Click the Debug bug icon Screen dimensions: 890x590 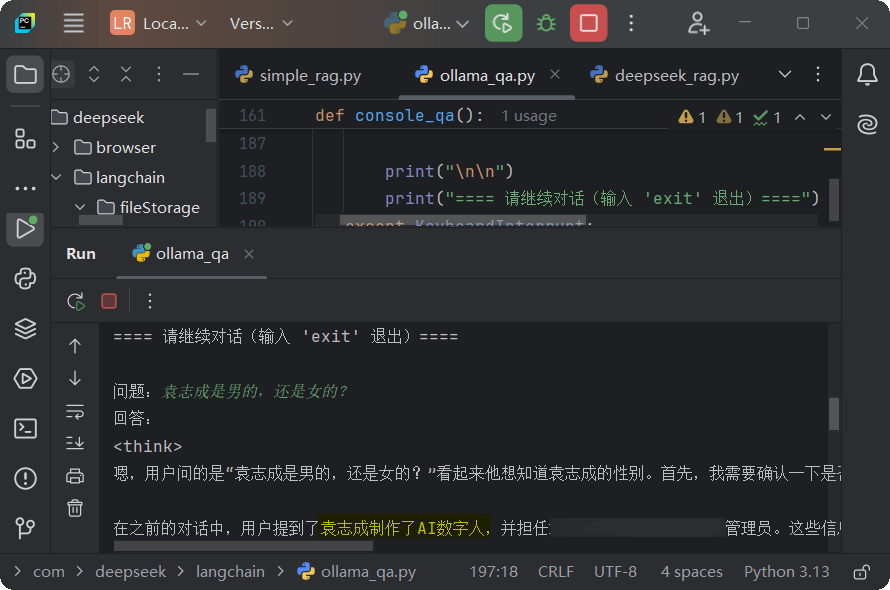546,23
